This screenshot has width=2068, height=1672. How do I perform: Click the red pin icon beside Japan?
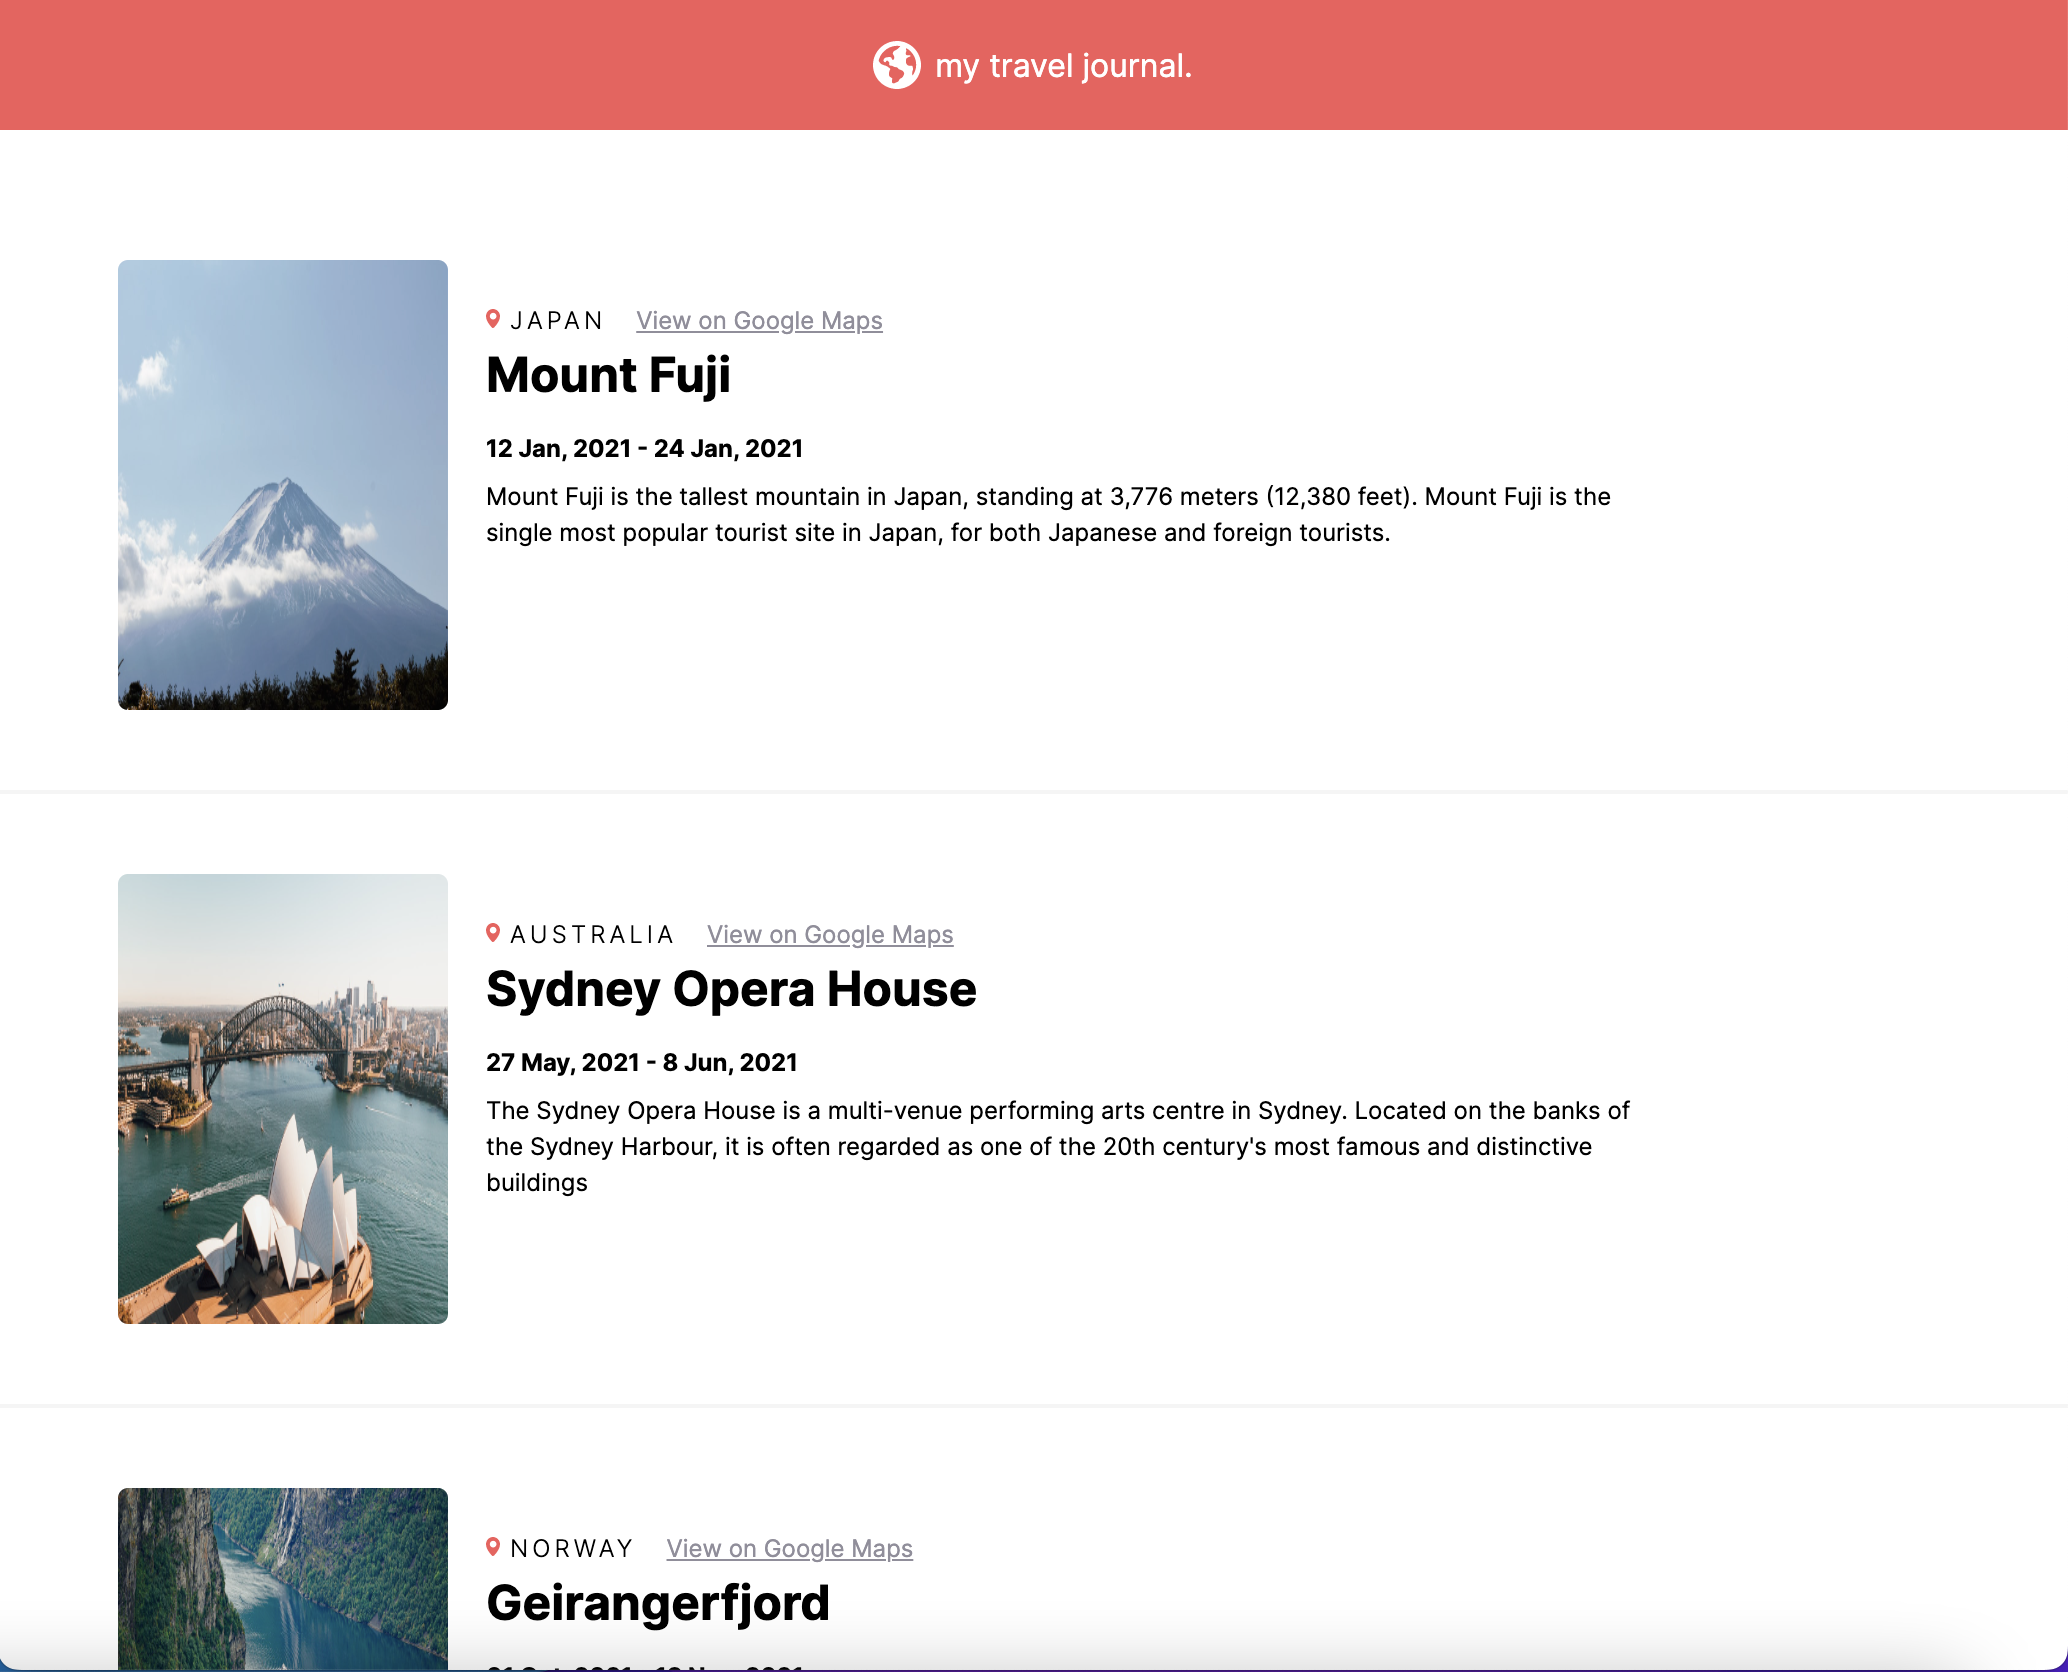click(493, 319)
